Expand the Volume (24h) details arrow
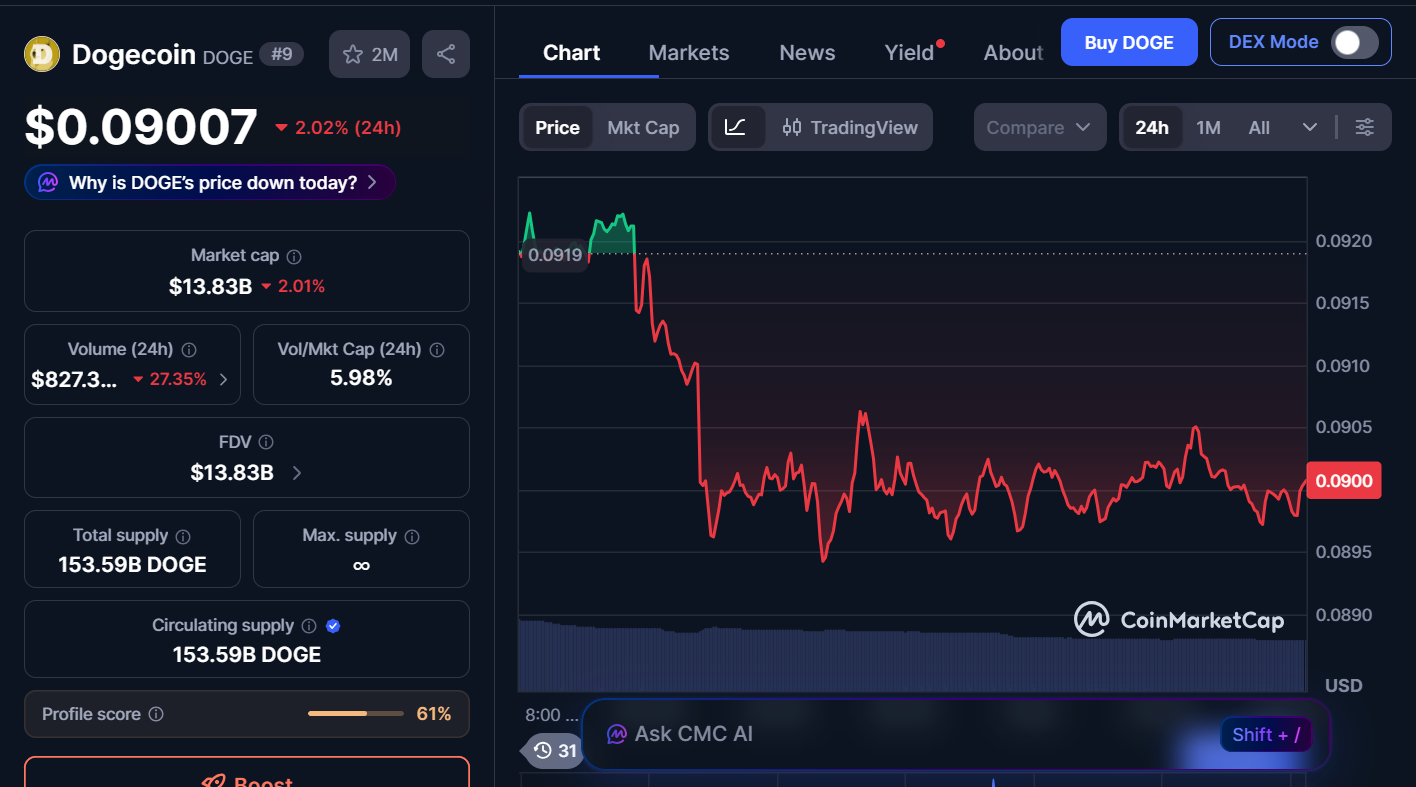This screenshot has height=787, width=1416. click(222, 379)
